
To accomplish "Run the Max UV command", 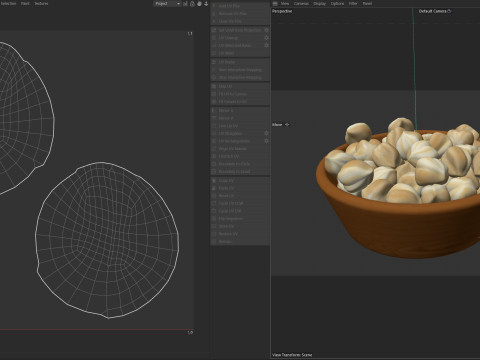I will click(x=240, y=86).
